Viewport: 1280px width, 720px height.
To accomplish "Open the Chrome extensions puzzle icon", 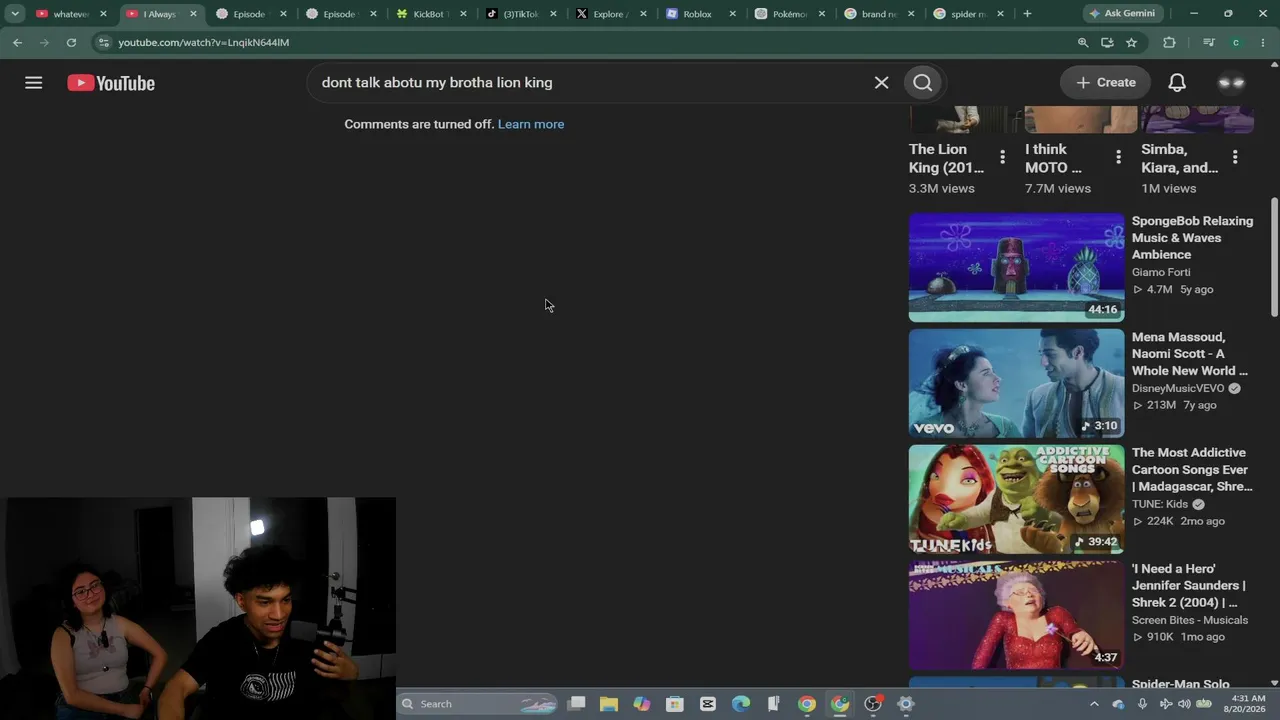I will [x=1169, y=43].
